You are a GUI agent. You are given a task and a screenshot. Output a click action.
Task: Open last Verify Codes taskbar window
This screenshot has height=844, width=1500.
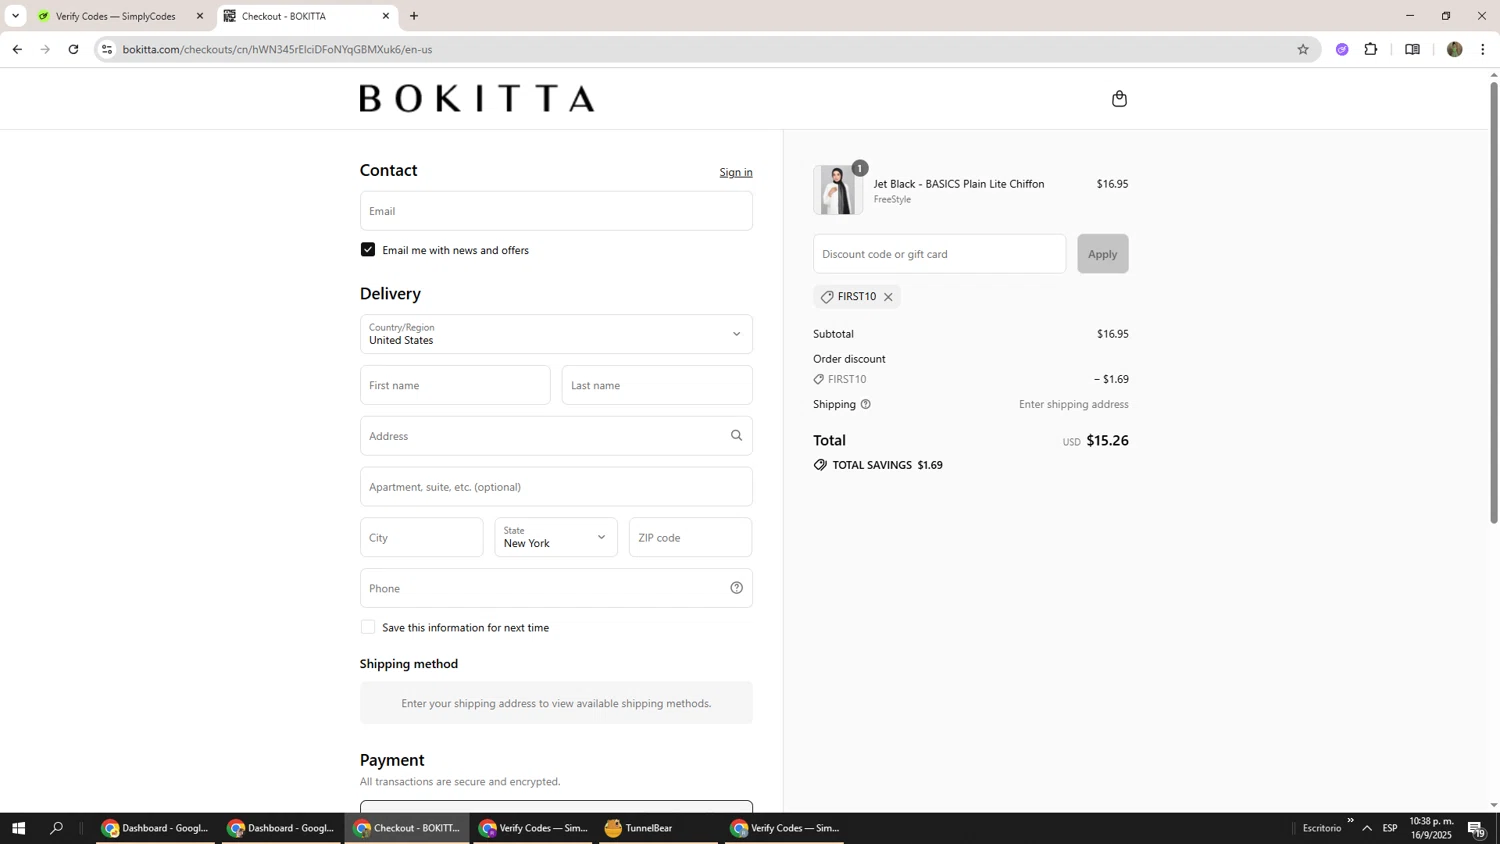[785, 828]
